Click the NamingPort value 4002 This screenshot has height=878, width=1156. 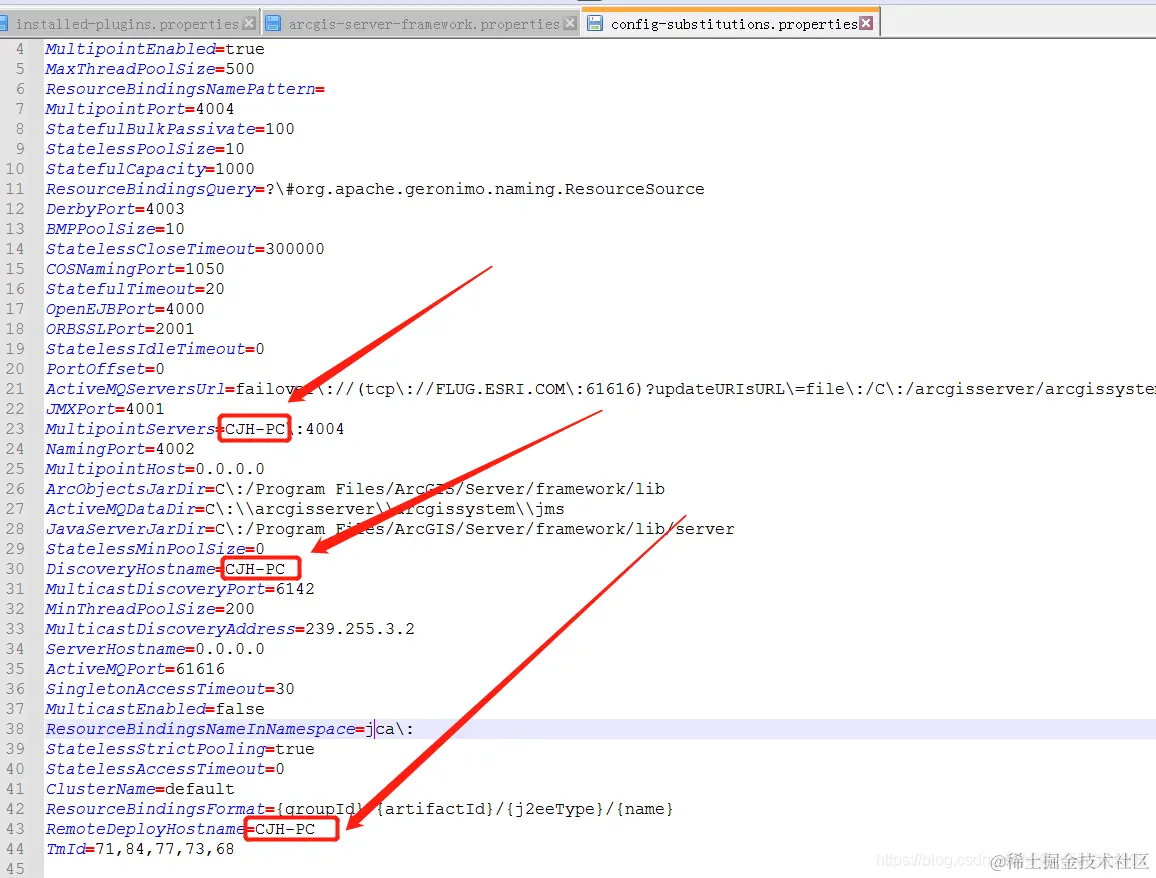coord(175,449)
